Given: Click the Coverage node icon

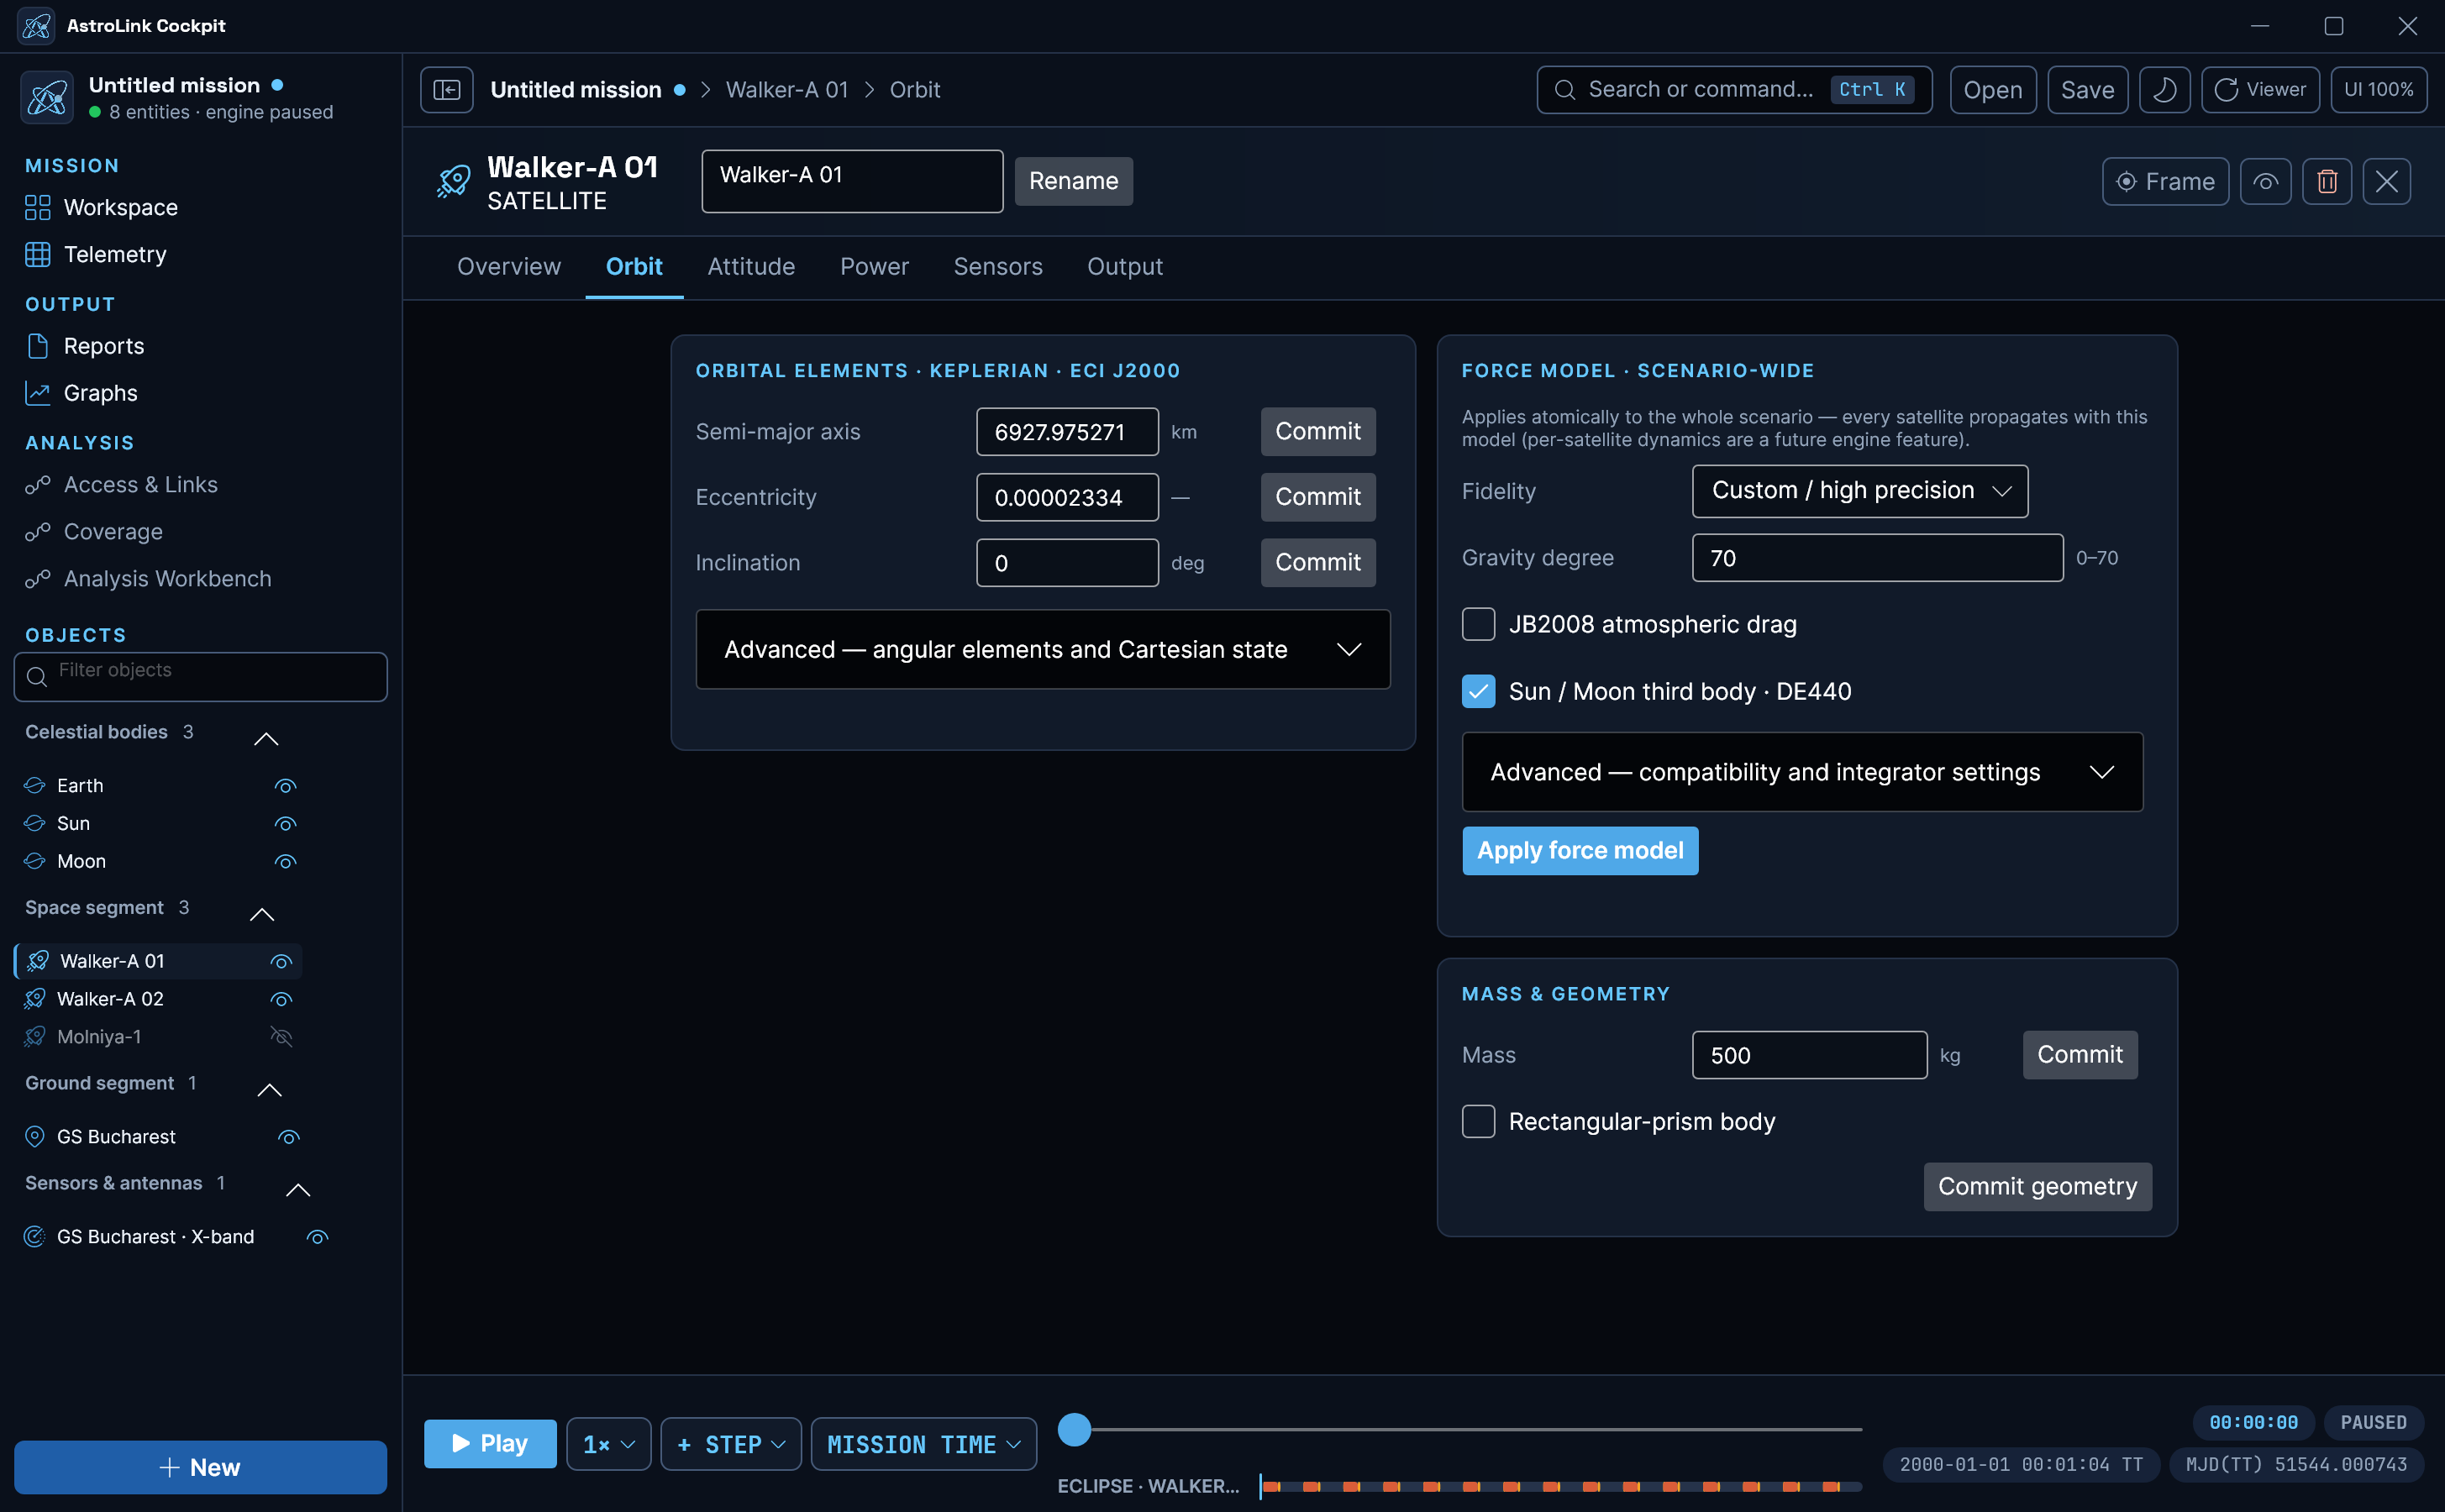Looking at the screenshot, I should tap(37, 532).
